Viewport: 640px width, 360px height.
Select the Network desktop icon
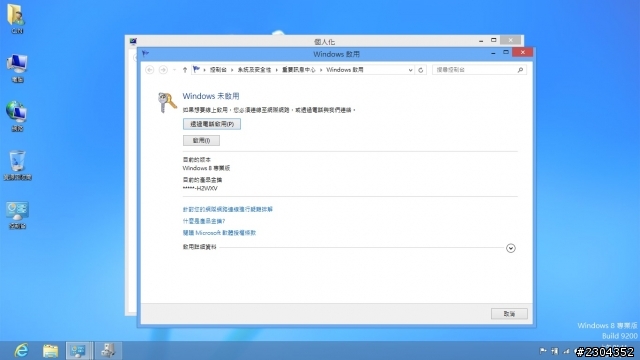coord(17,117)
